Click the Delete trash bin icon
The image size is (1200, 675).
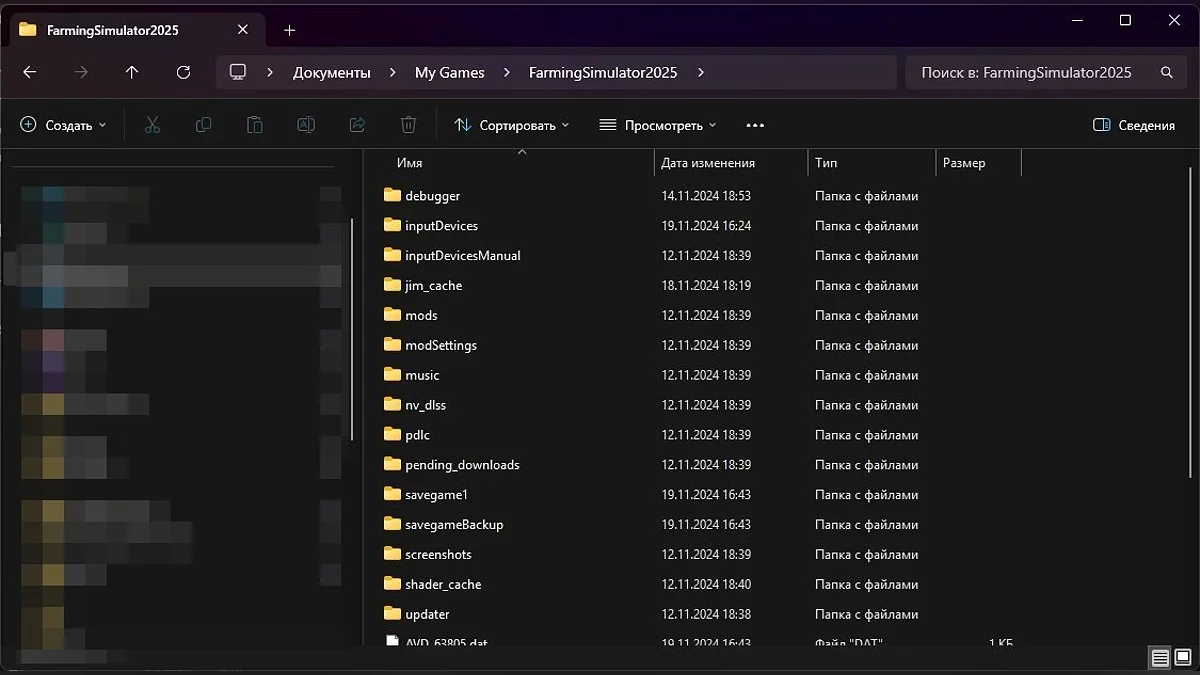click(x=408, y=125)
